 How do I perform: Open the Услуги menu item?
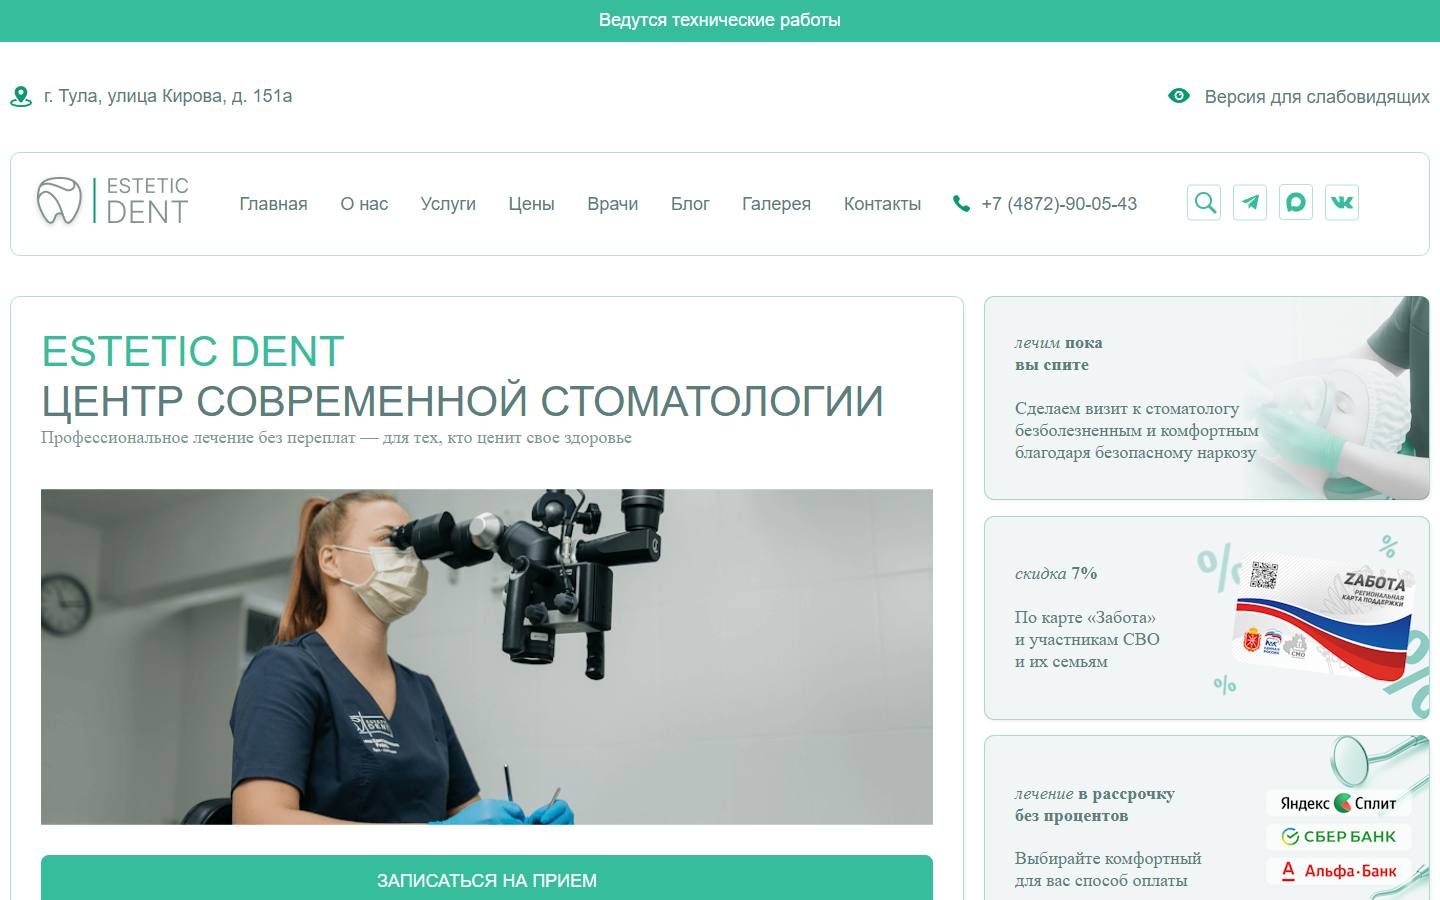(x=448, y=204)
